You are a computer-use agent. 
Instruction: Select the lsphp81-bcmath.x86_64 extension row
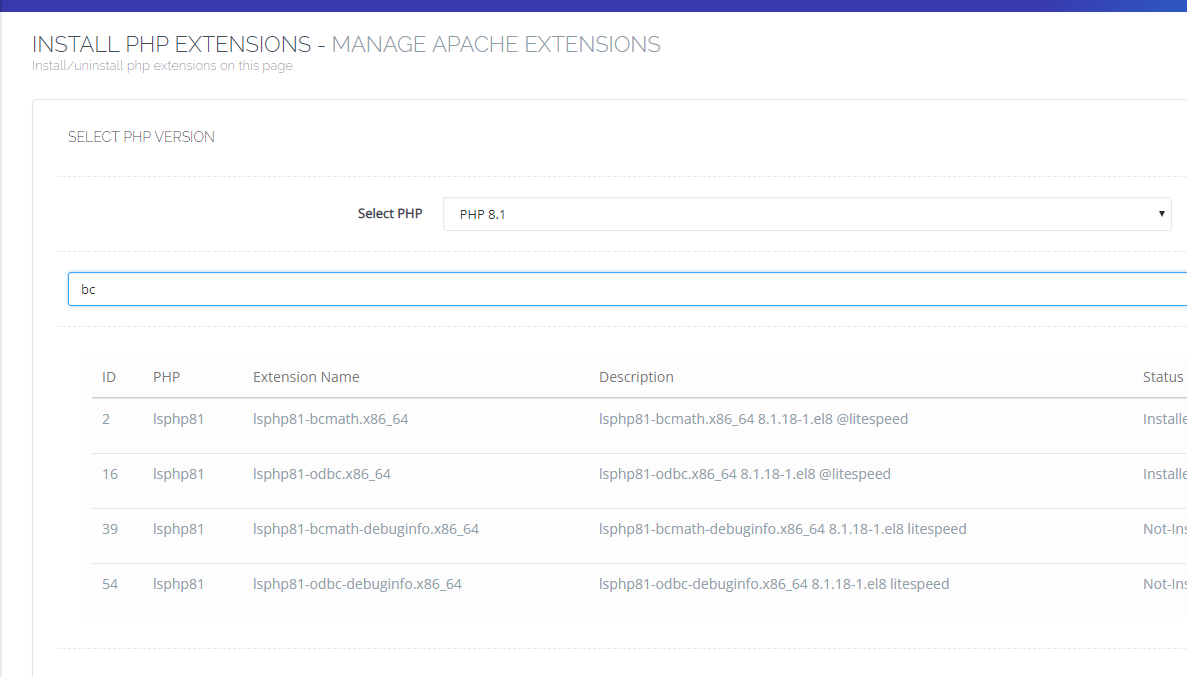[330, 418]
